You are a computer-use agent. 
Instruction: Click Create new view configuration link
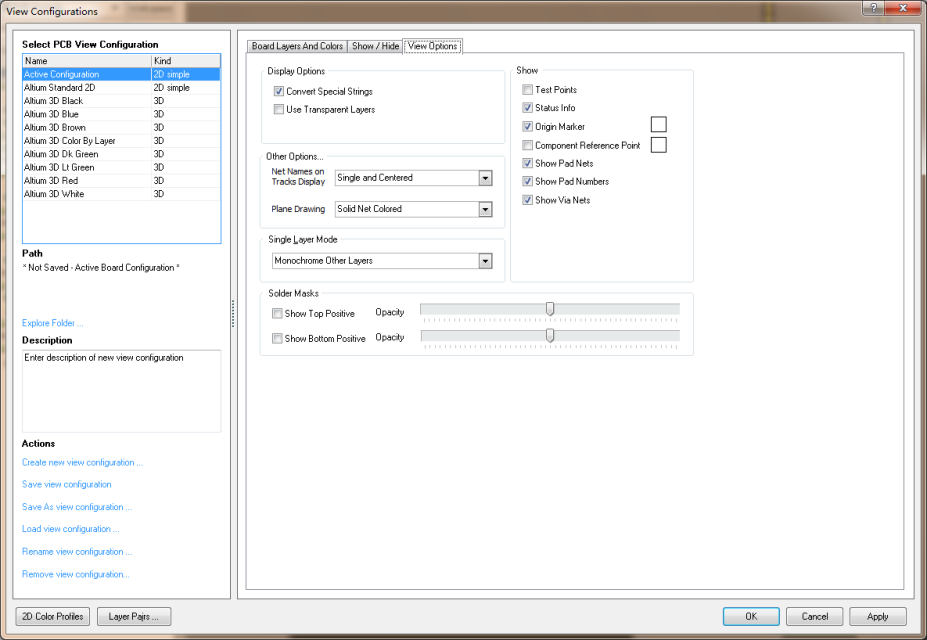[82, 463]
